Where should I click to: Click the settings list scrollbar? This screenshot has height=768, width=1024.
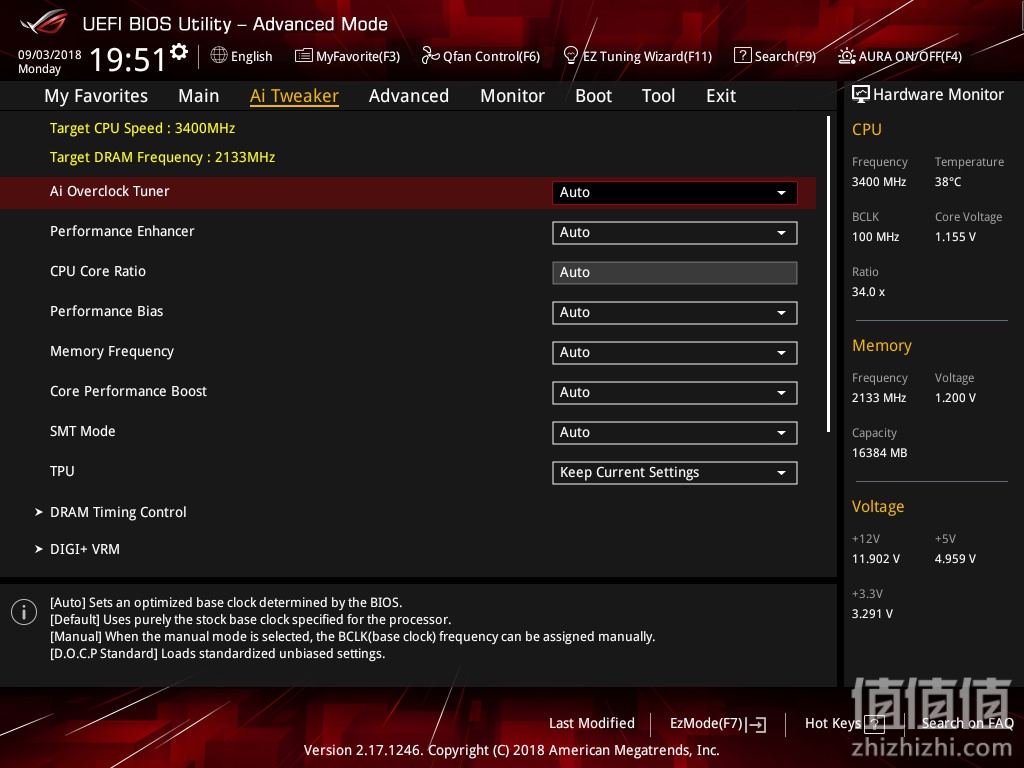pyautogui.click(x=828, y=274)
